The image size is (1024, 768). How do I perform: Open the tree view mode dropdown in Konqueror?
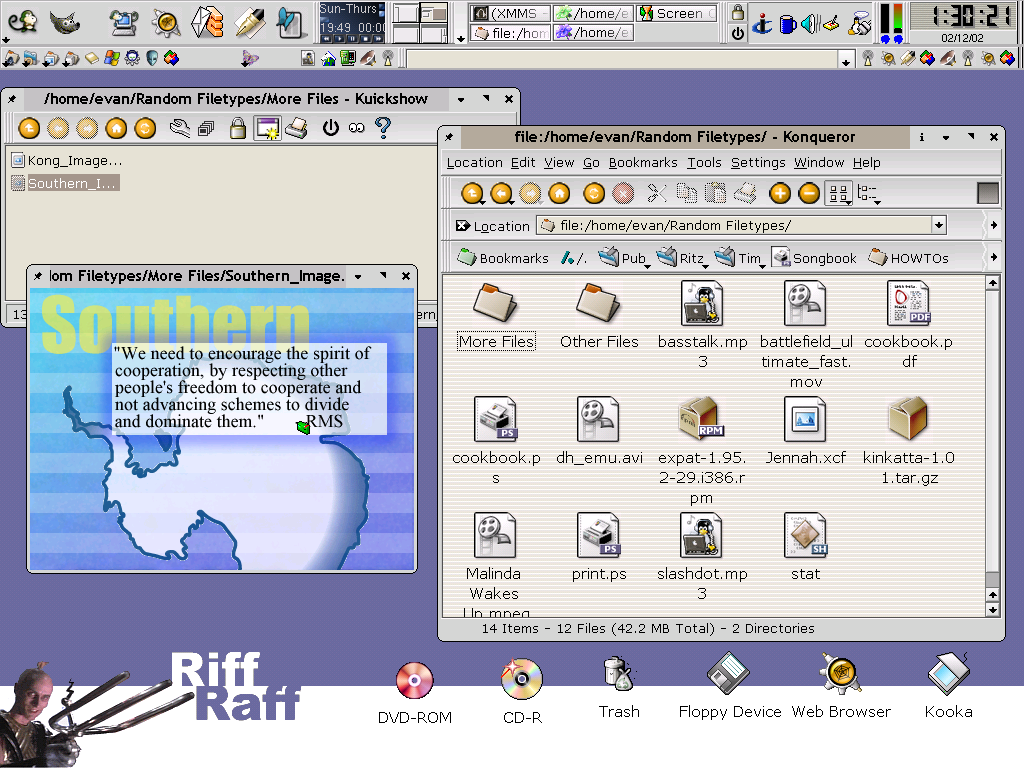pyautogui.click(x=869, y=193)
